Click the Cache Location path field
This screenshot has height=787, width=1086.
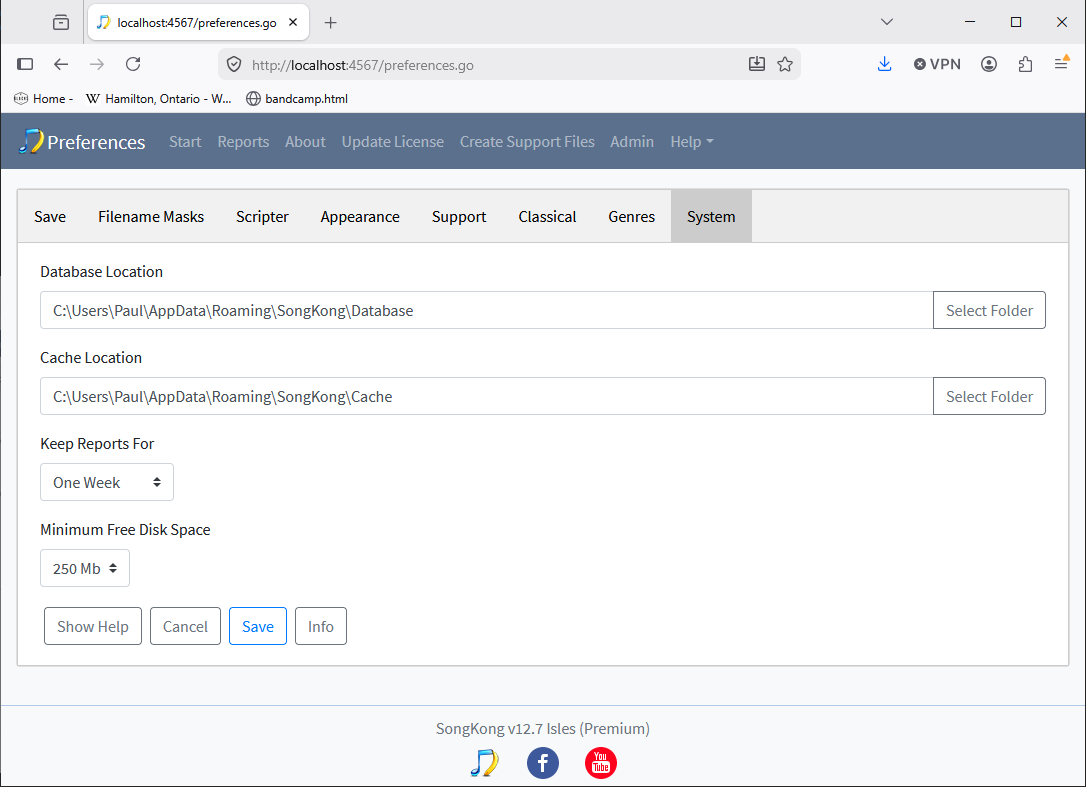[x=486, y=396]
